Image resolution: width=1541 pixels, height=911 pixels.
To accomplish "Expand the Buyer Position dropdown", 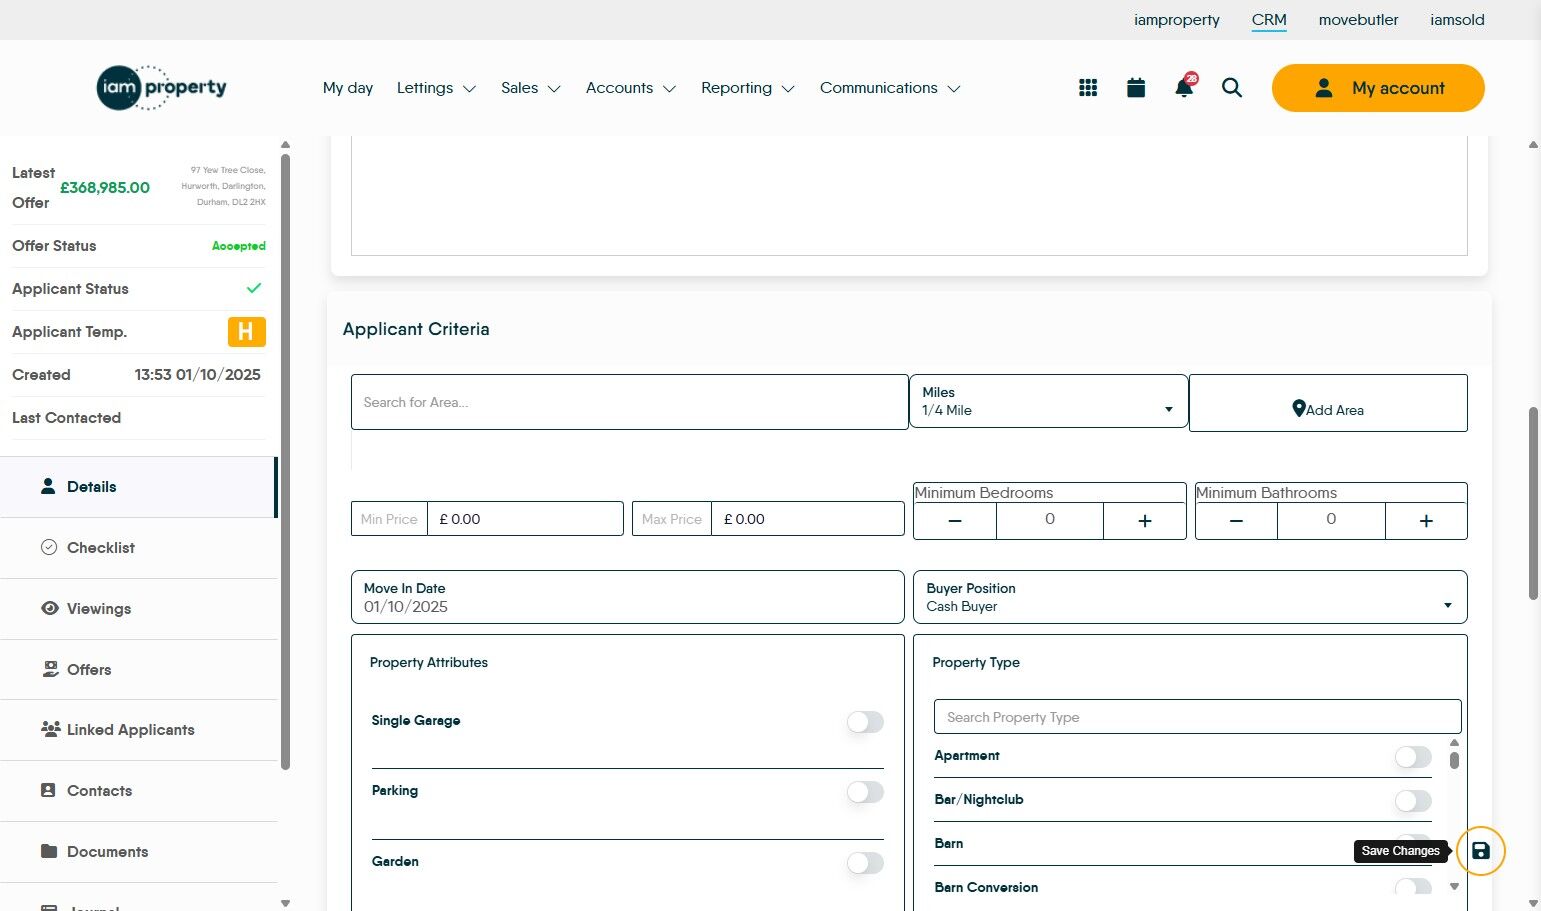I will [x=1190, y=598].
